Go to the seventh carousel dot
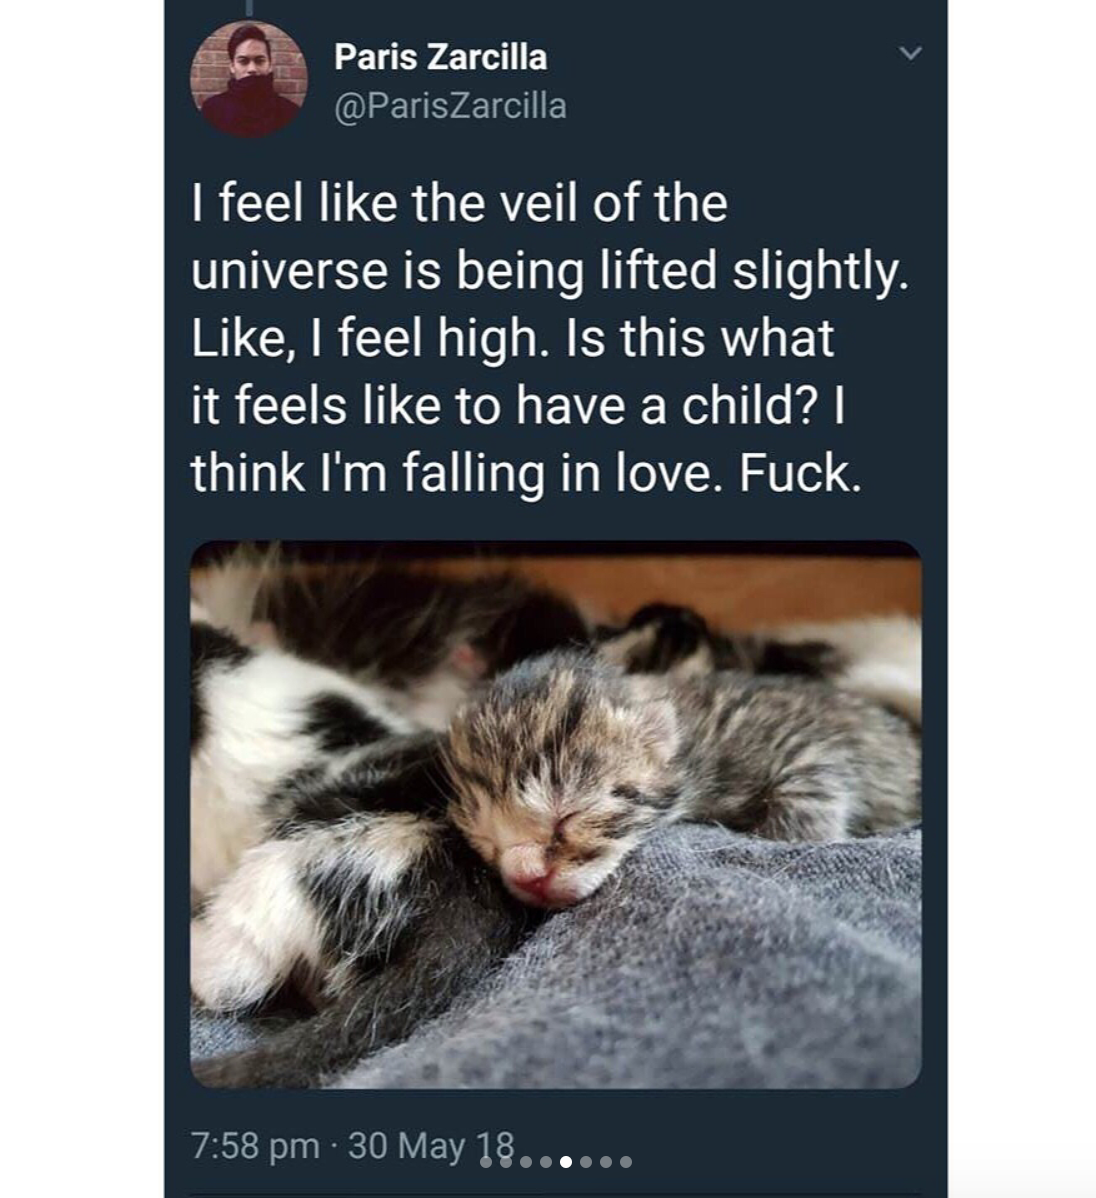The image size is (1096, 1198). click(x=606, y=1162)
